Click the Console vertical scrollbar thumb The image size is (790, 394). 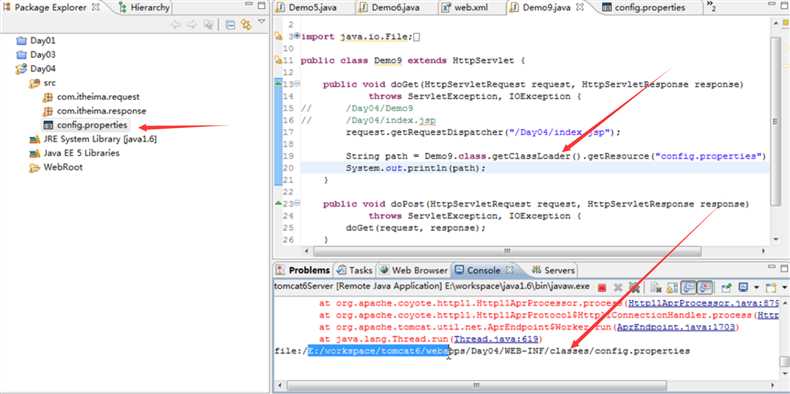pos(784,361)
